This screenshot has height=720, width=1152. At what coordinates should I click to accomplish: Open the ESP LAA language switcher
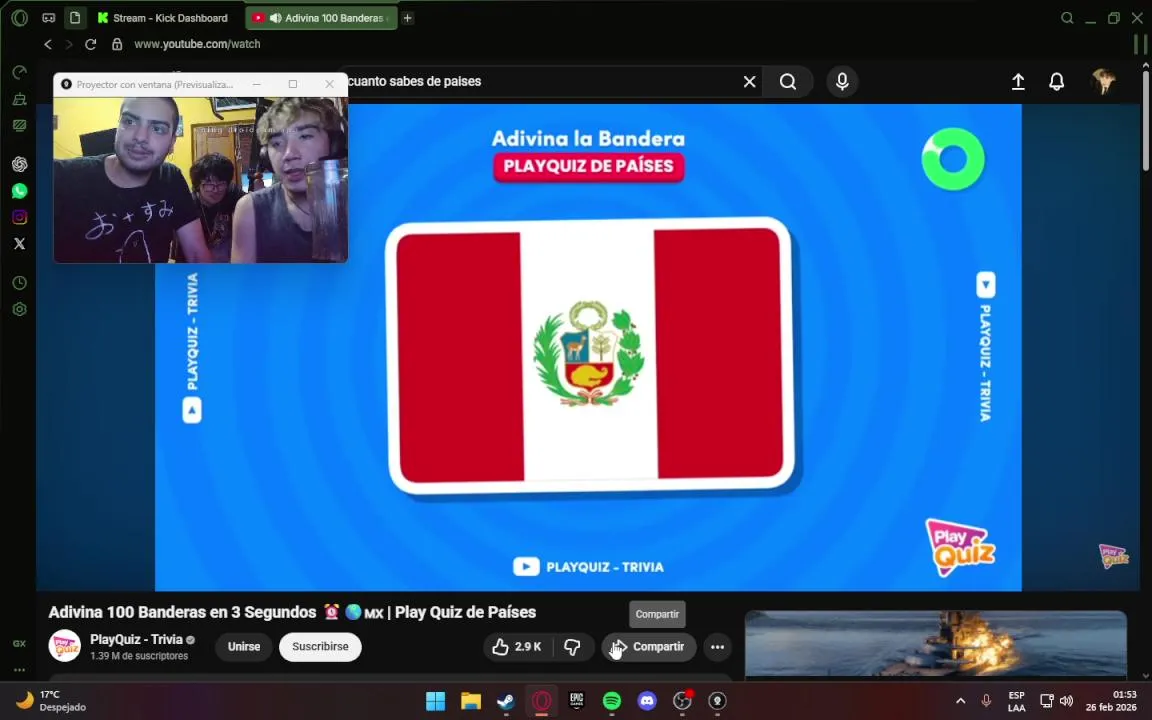1017,701
